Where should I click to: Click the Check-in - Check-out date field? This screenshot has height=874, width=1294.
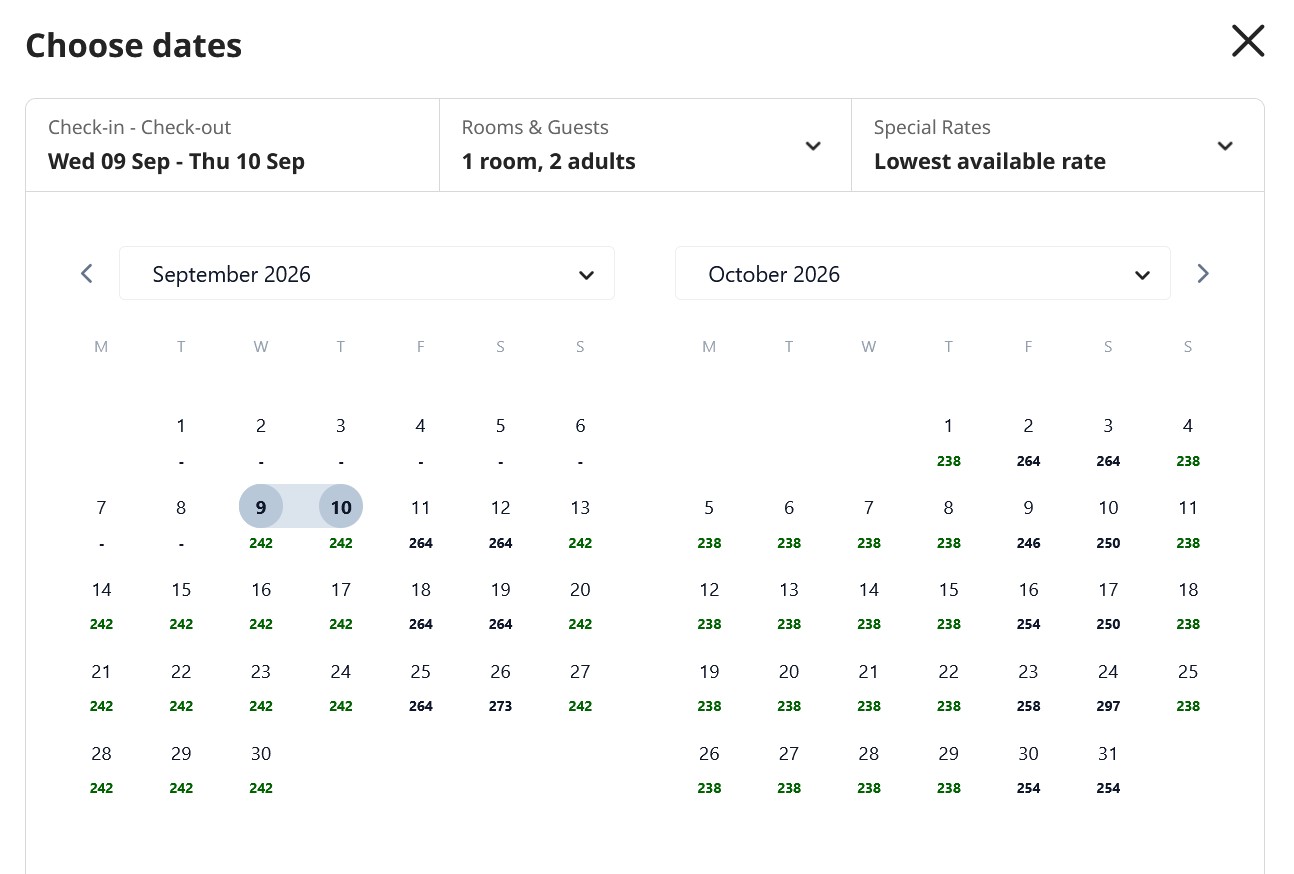pos(232,145)
